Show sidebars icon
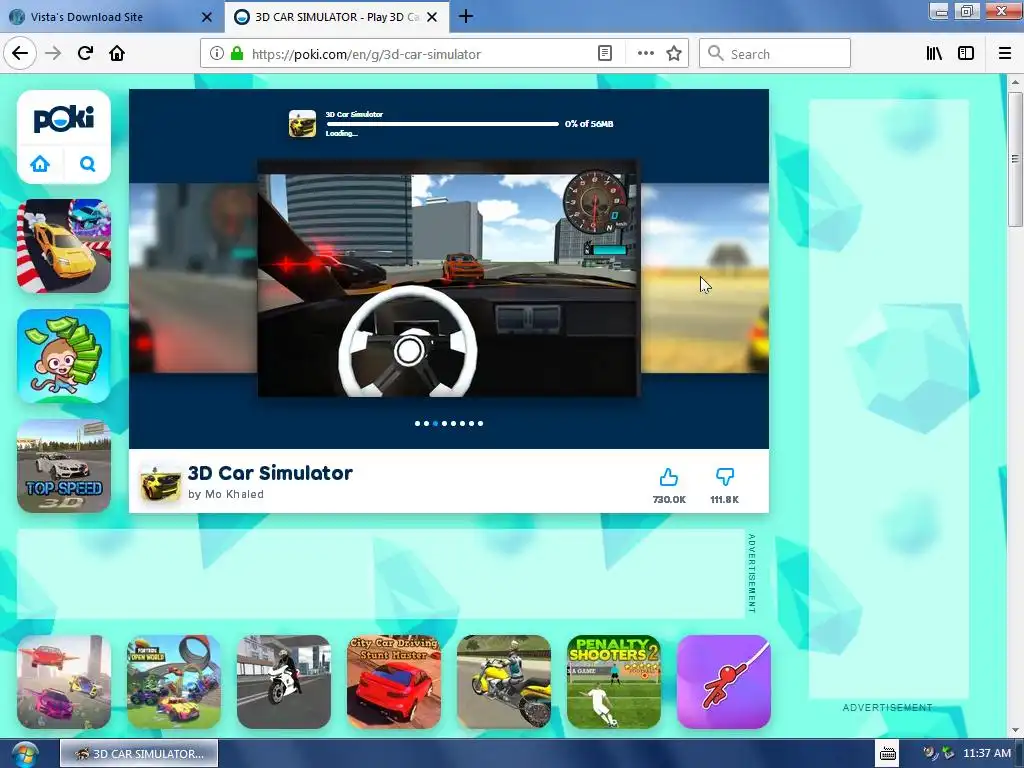 pos(966,54)
